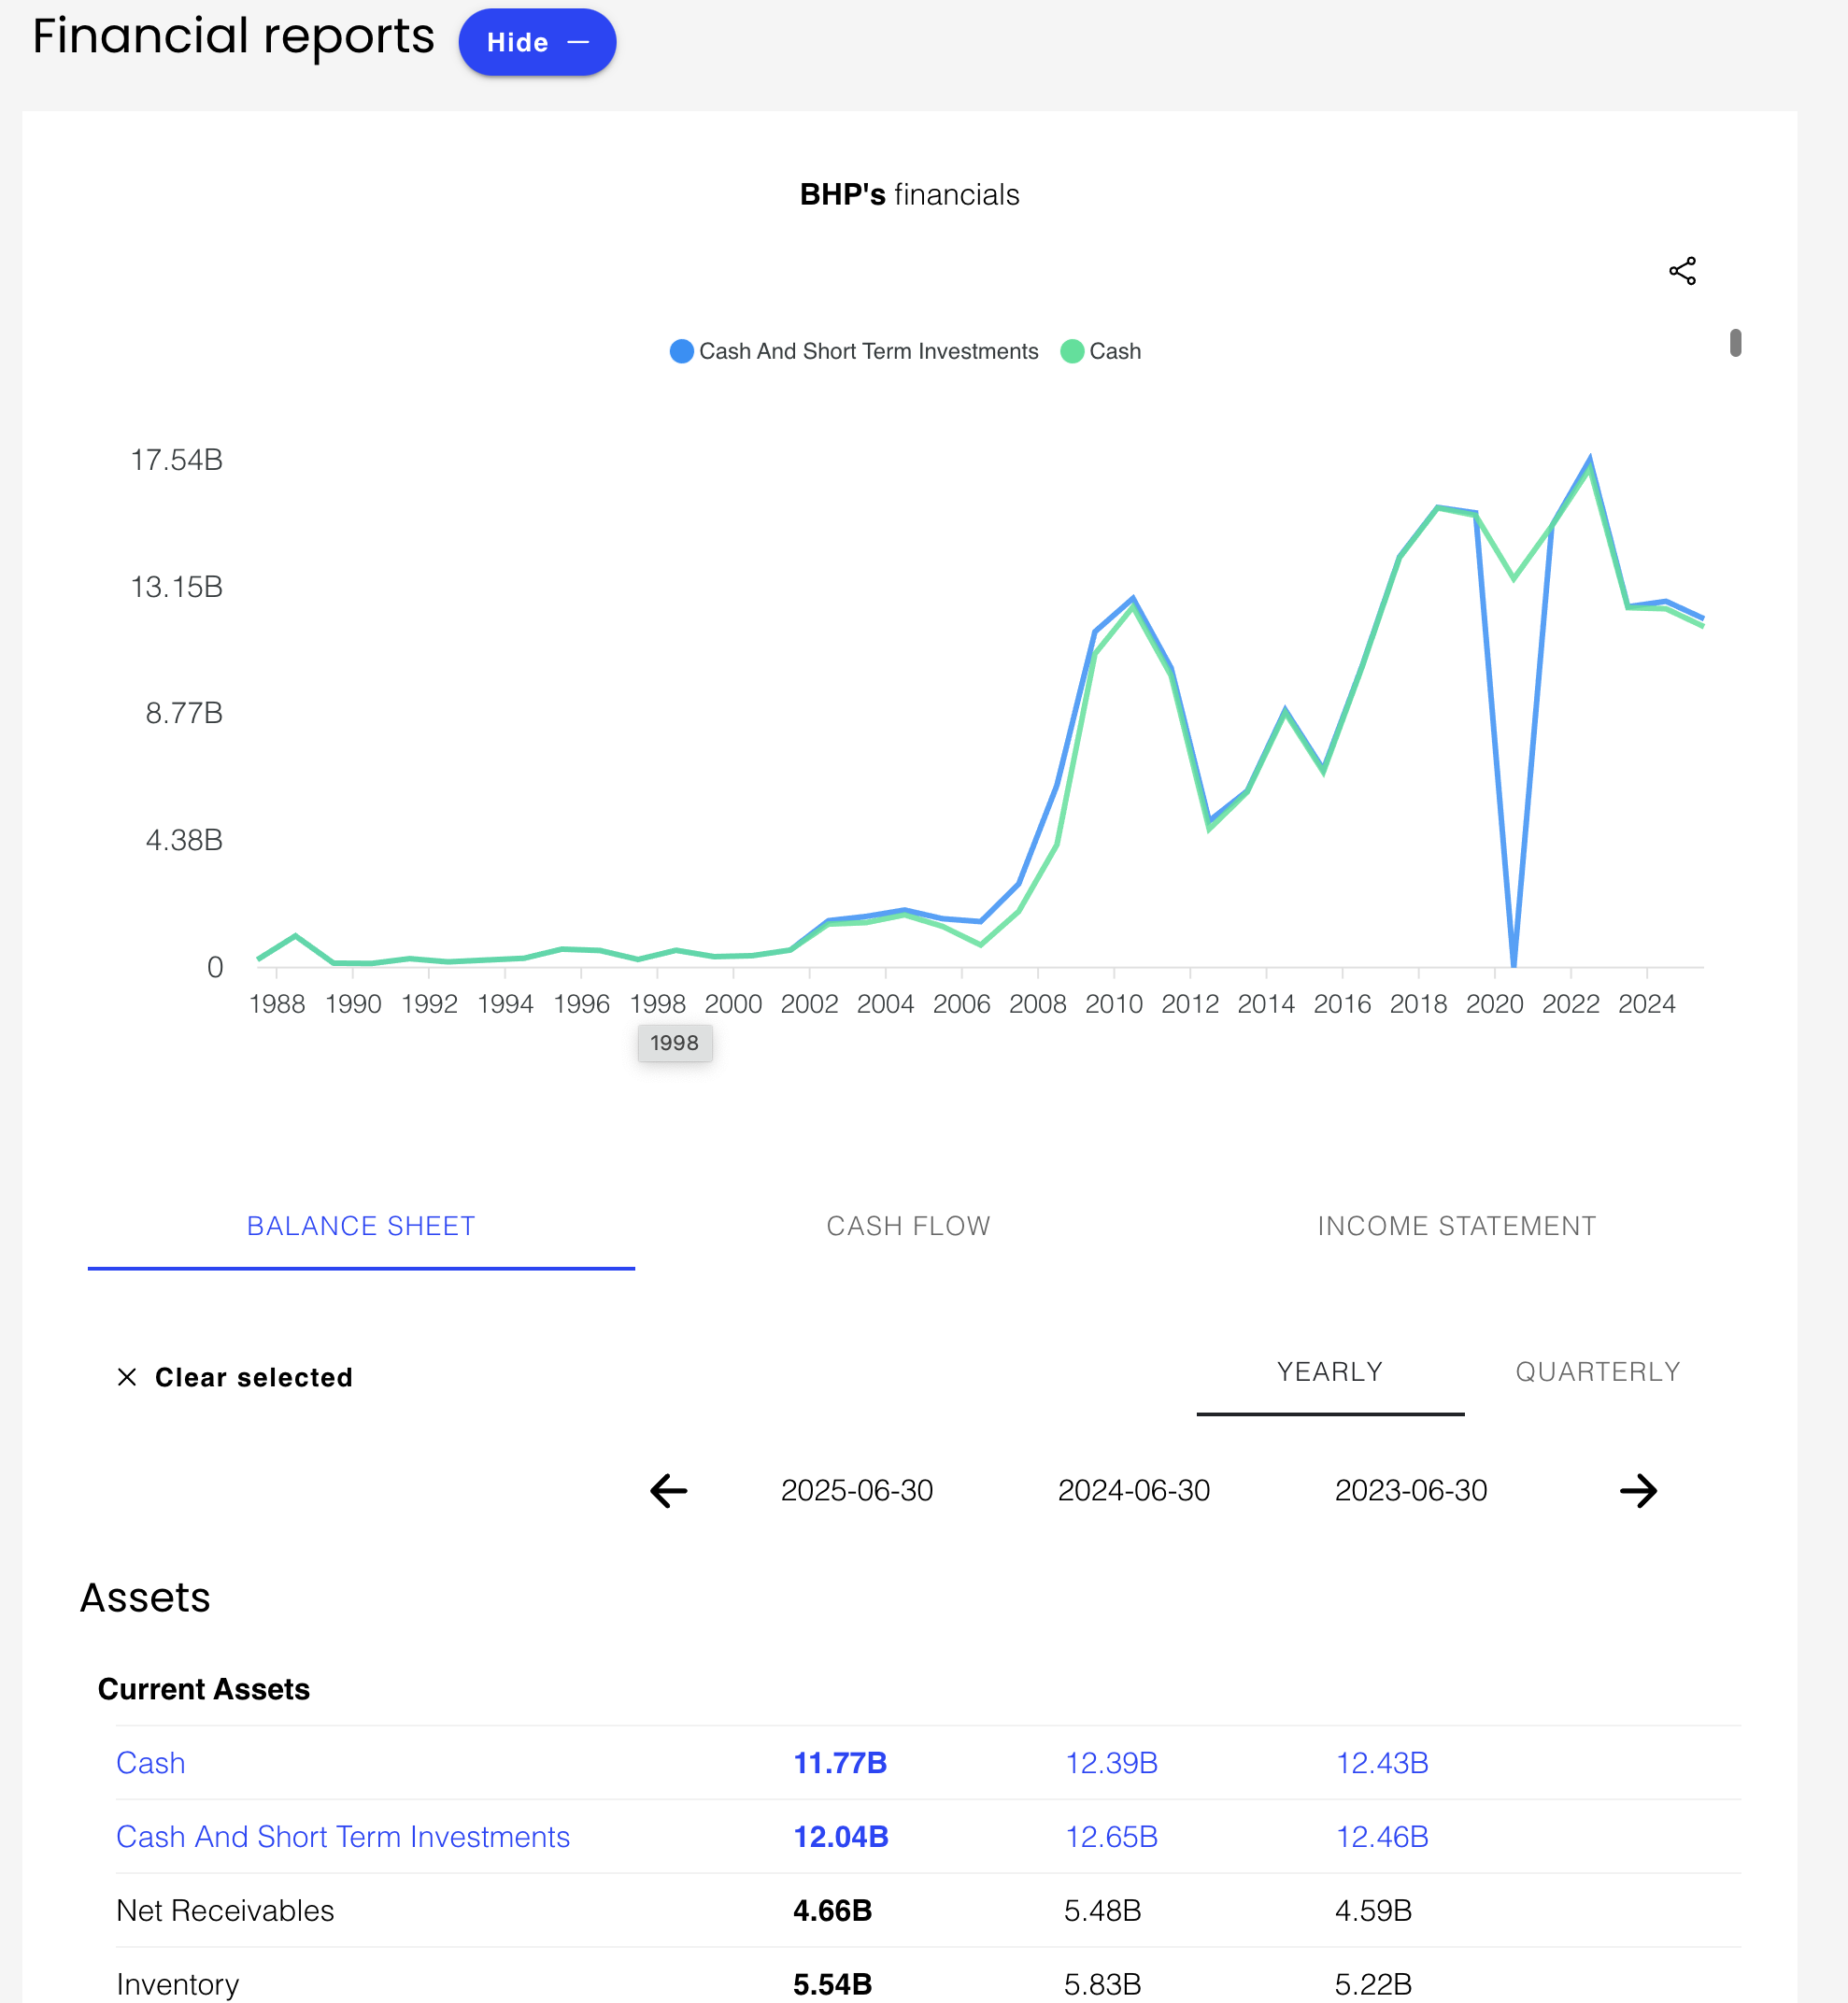Switch period view to QUARTERLY

1596,1371
